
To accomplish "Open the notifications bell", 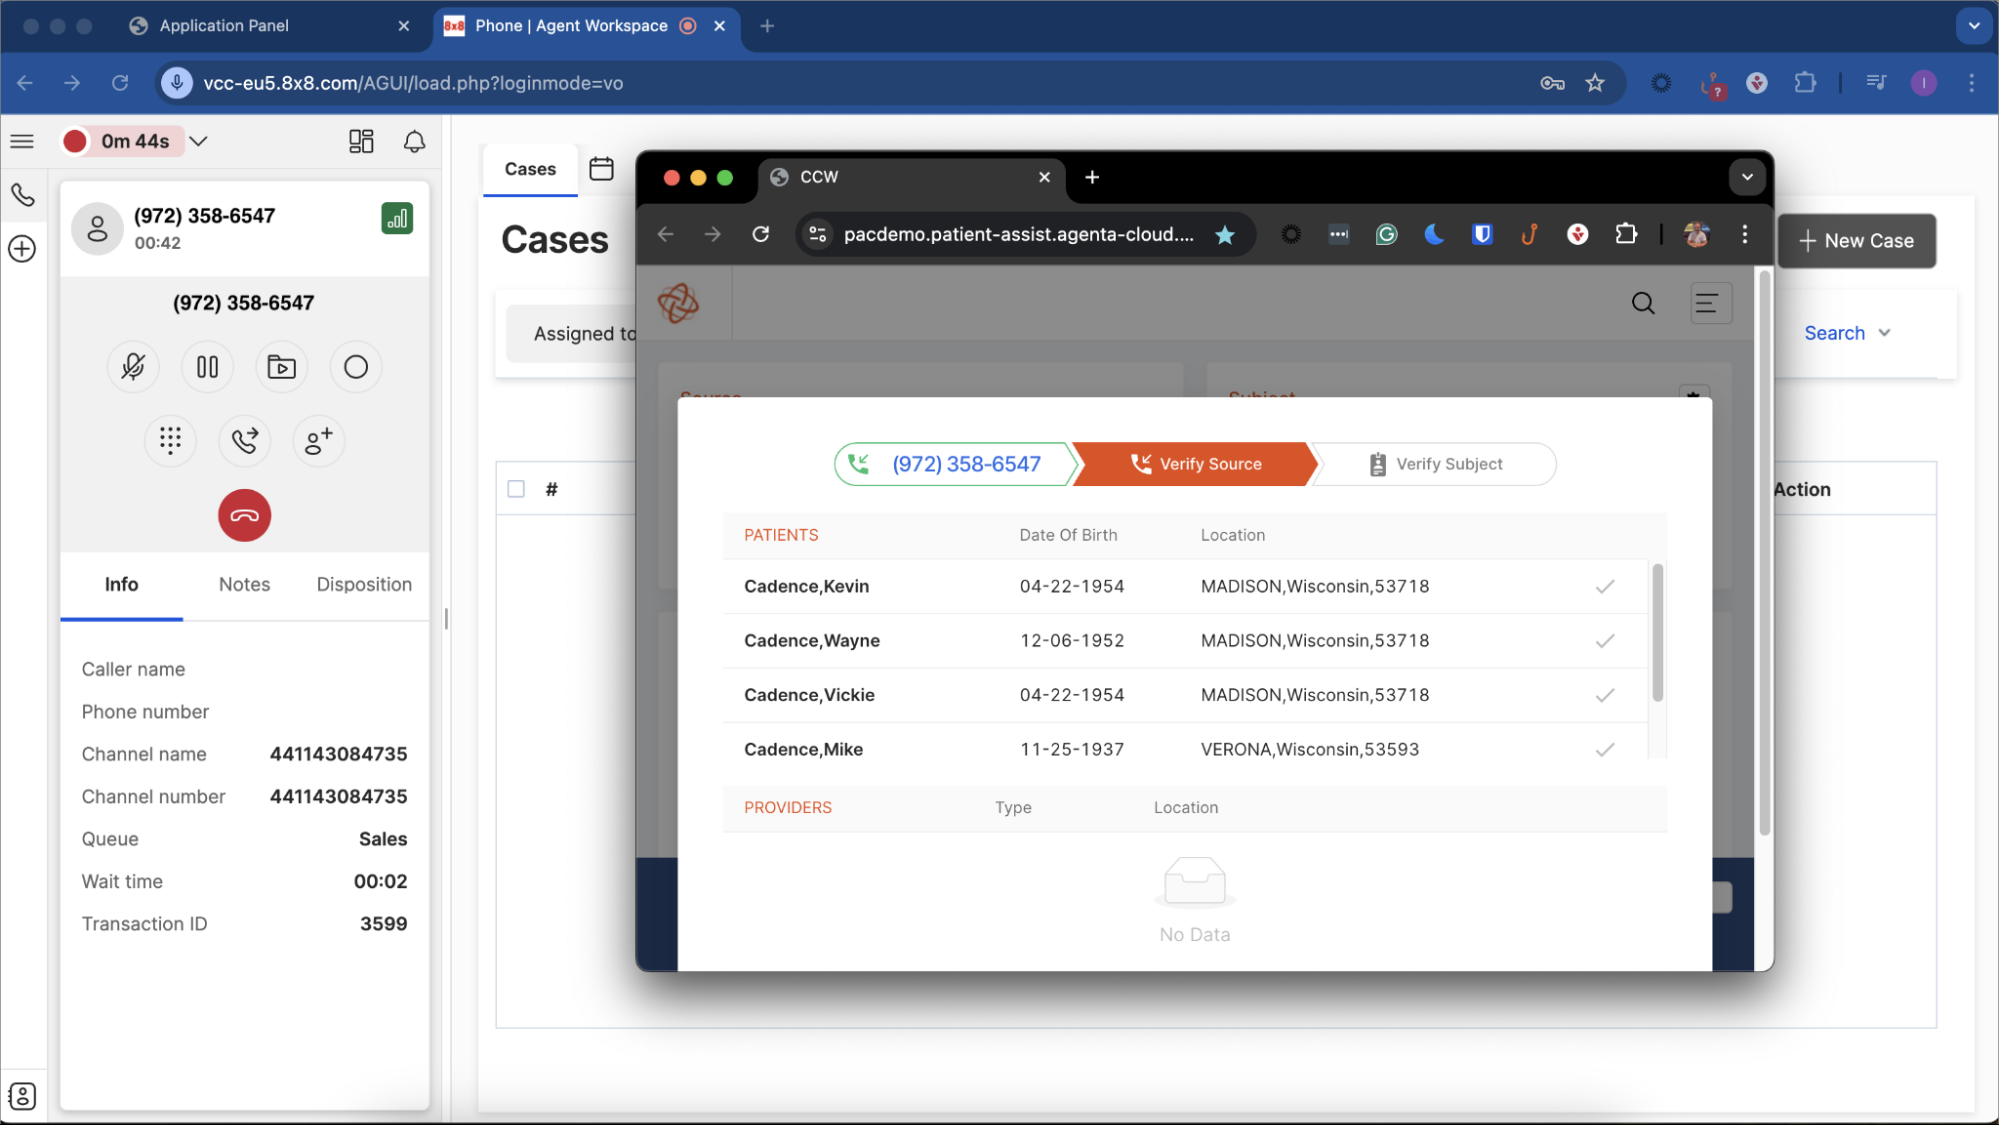I will tap(414, 141).
